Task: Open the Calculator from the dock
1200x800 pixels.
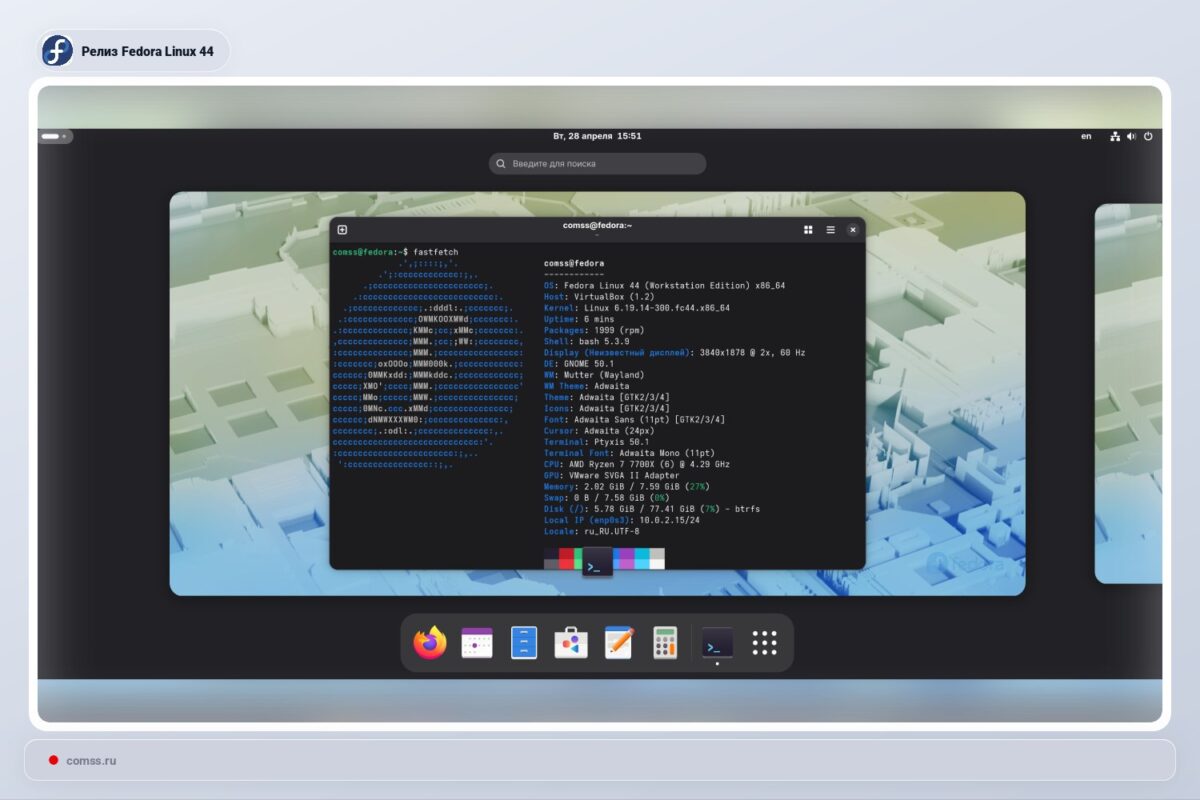Action: 664,642
